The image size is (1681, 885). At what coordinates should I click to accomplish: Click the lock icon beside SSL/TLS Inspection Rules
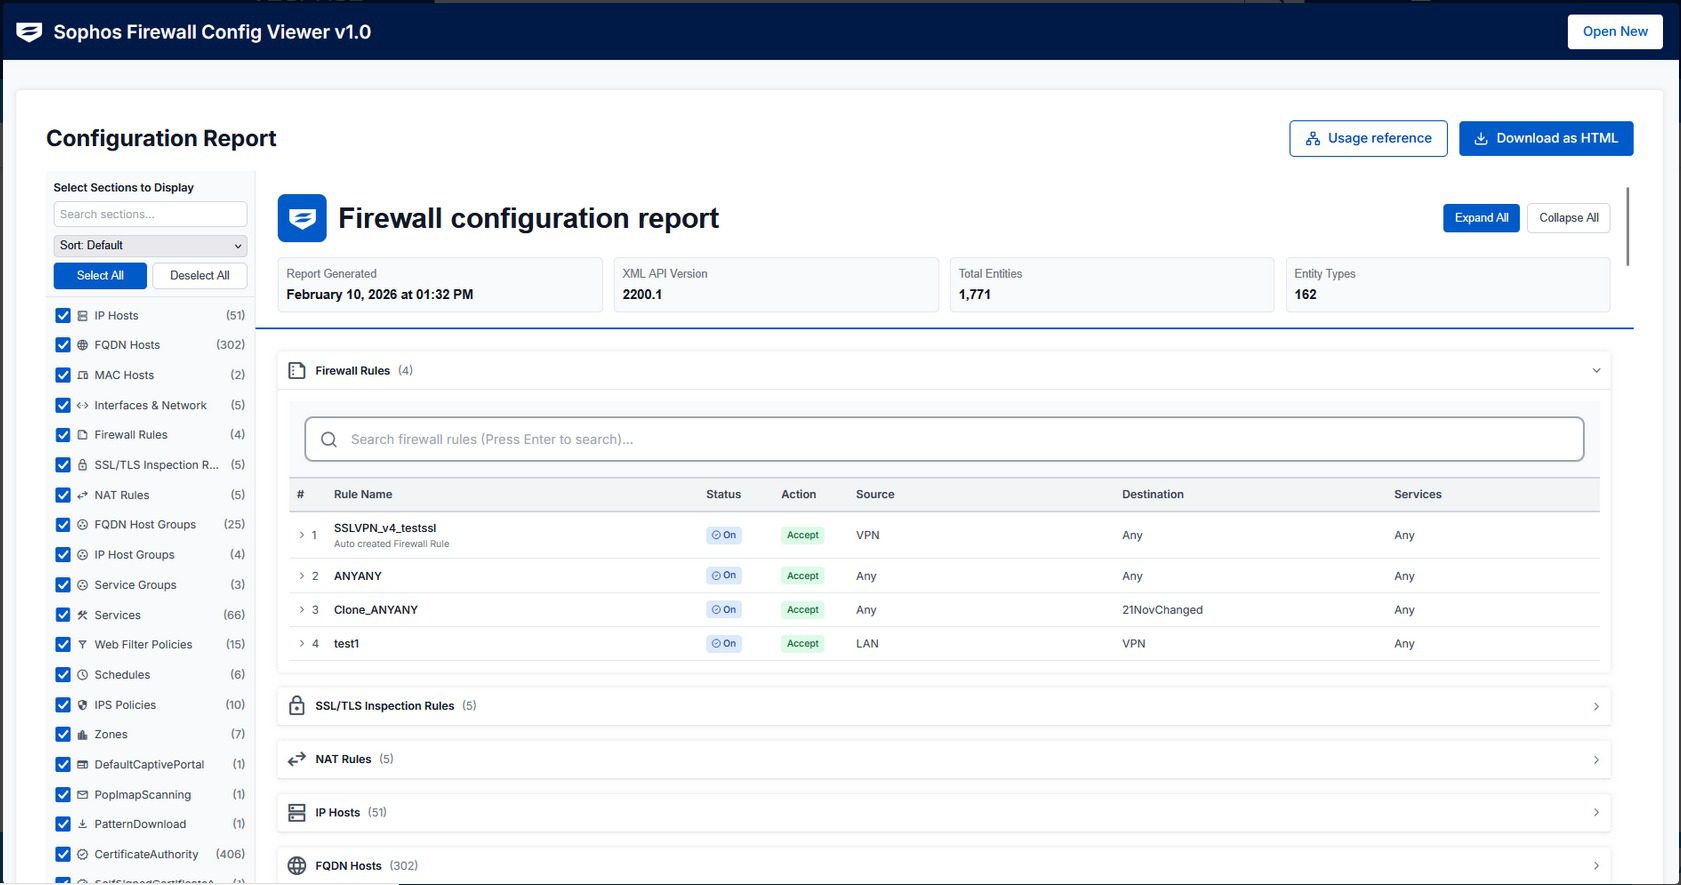(297, 706)
